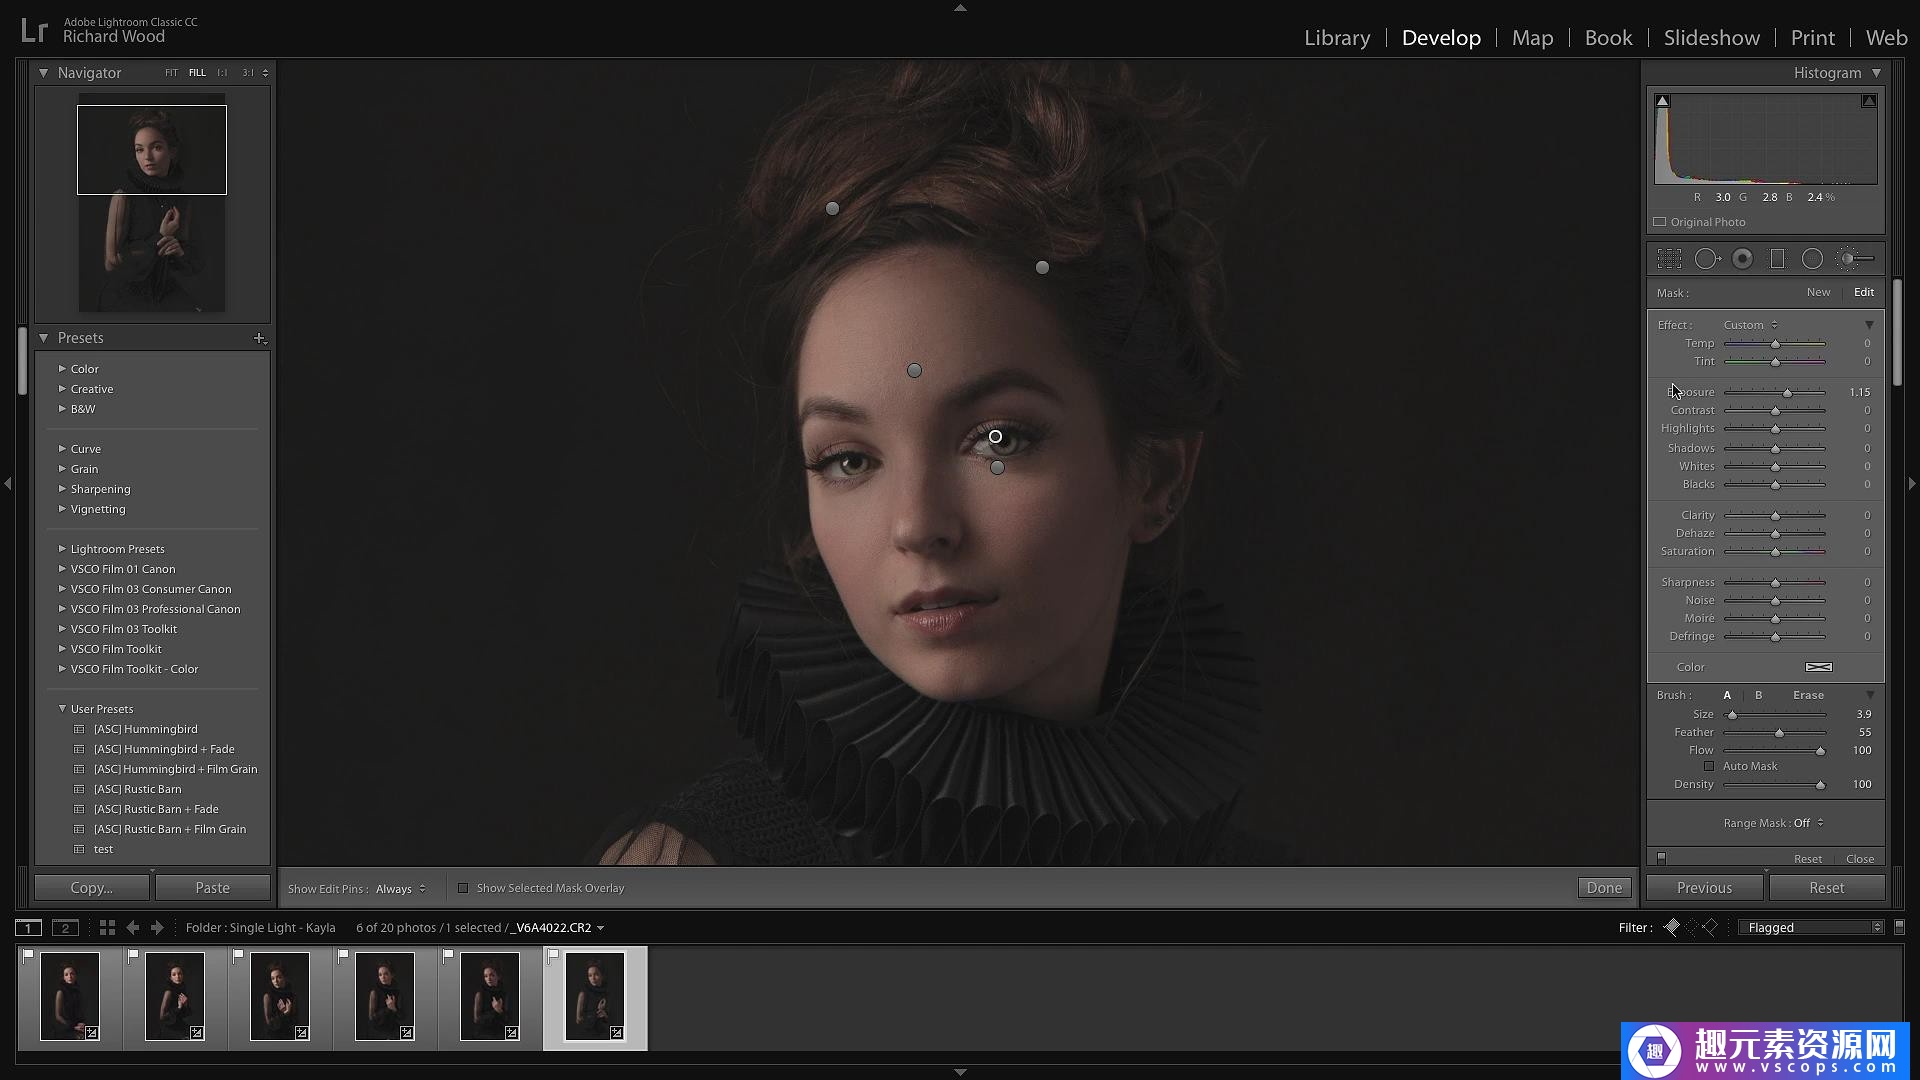Select the first filmstrip thumbnail
The width and height of the screenshot is (1920, 1080).
click(70, 996)
